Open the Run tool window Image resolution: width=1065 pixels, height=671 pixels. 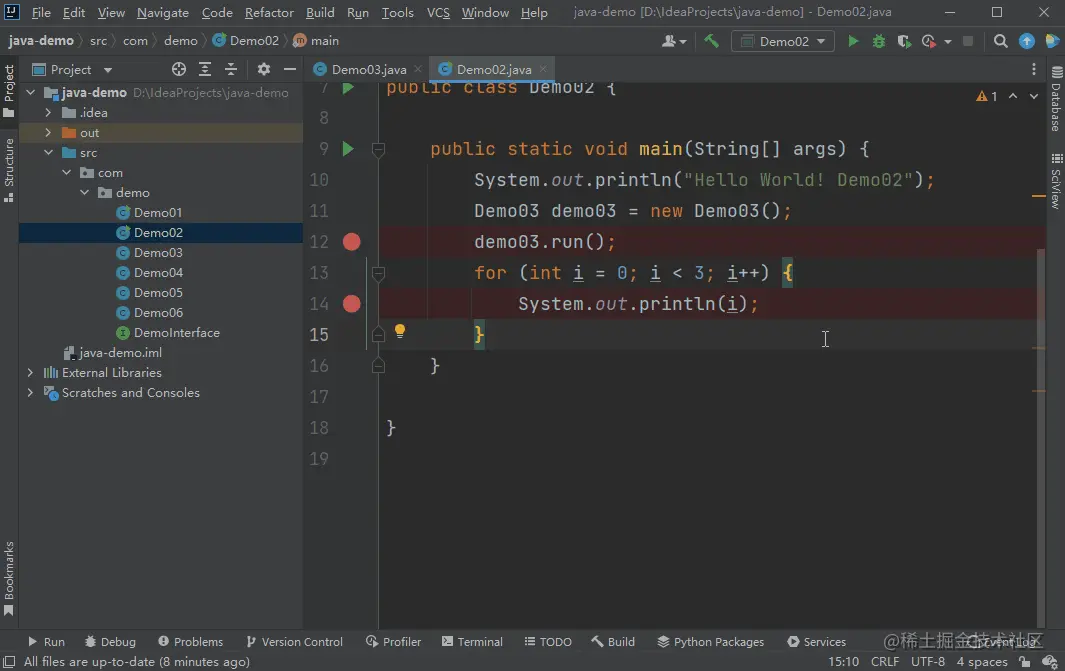point(46,642)
